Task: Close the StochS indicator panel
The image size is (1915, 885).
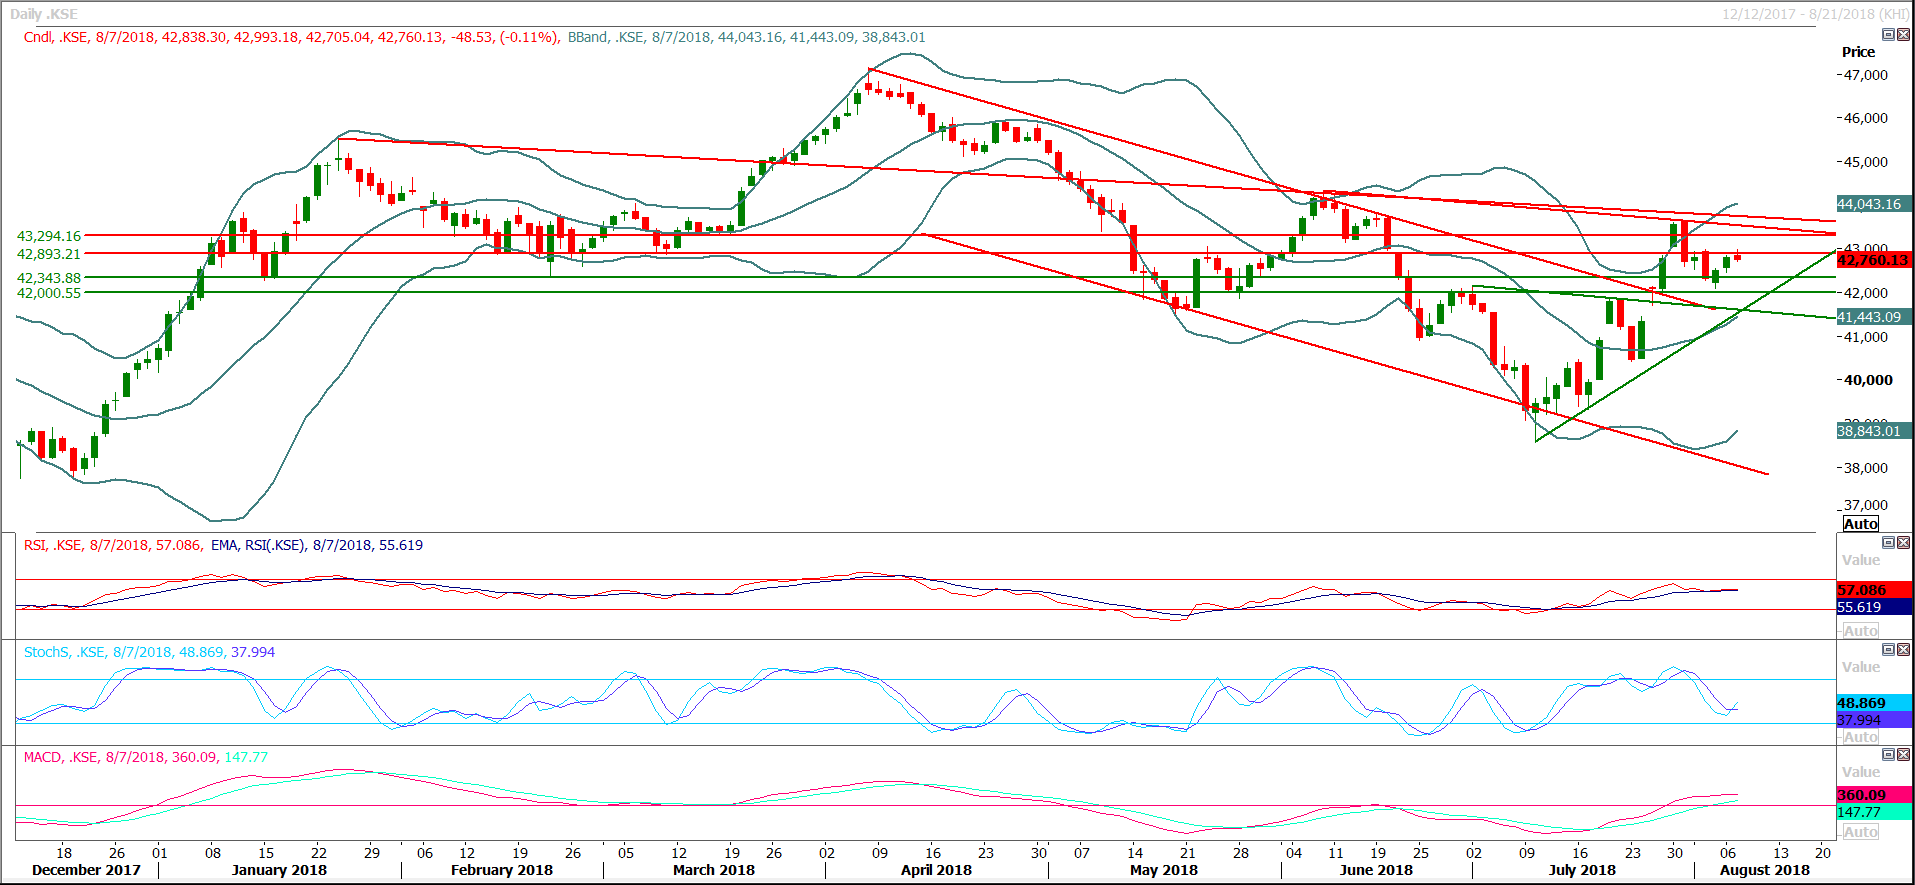Action: [1903, 650]
